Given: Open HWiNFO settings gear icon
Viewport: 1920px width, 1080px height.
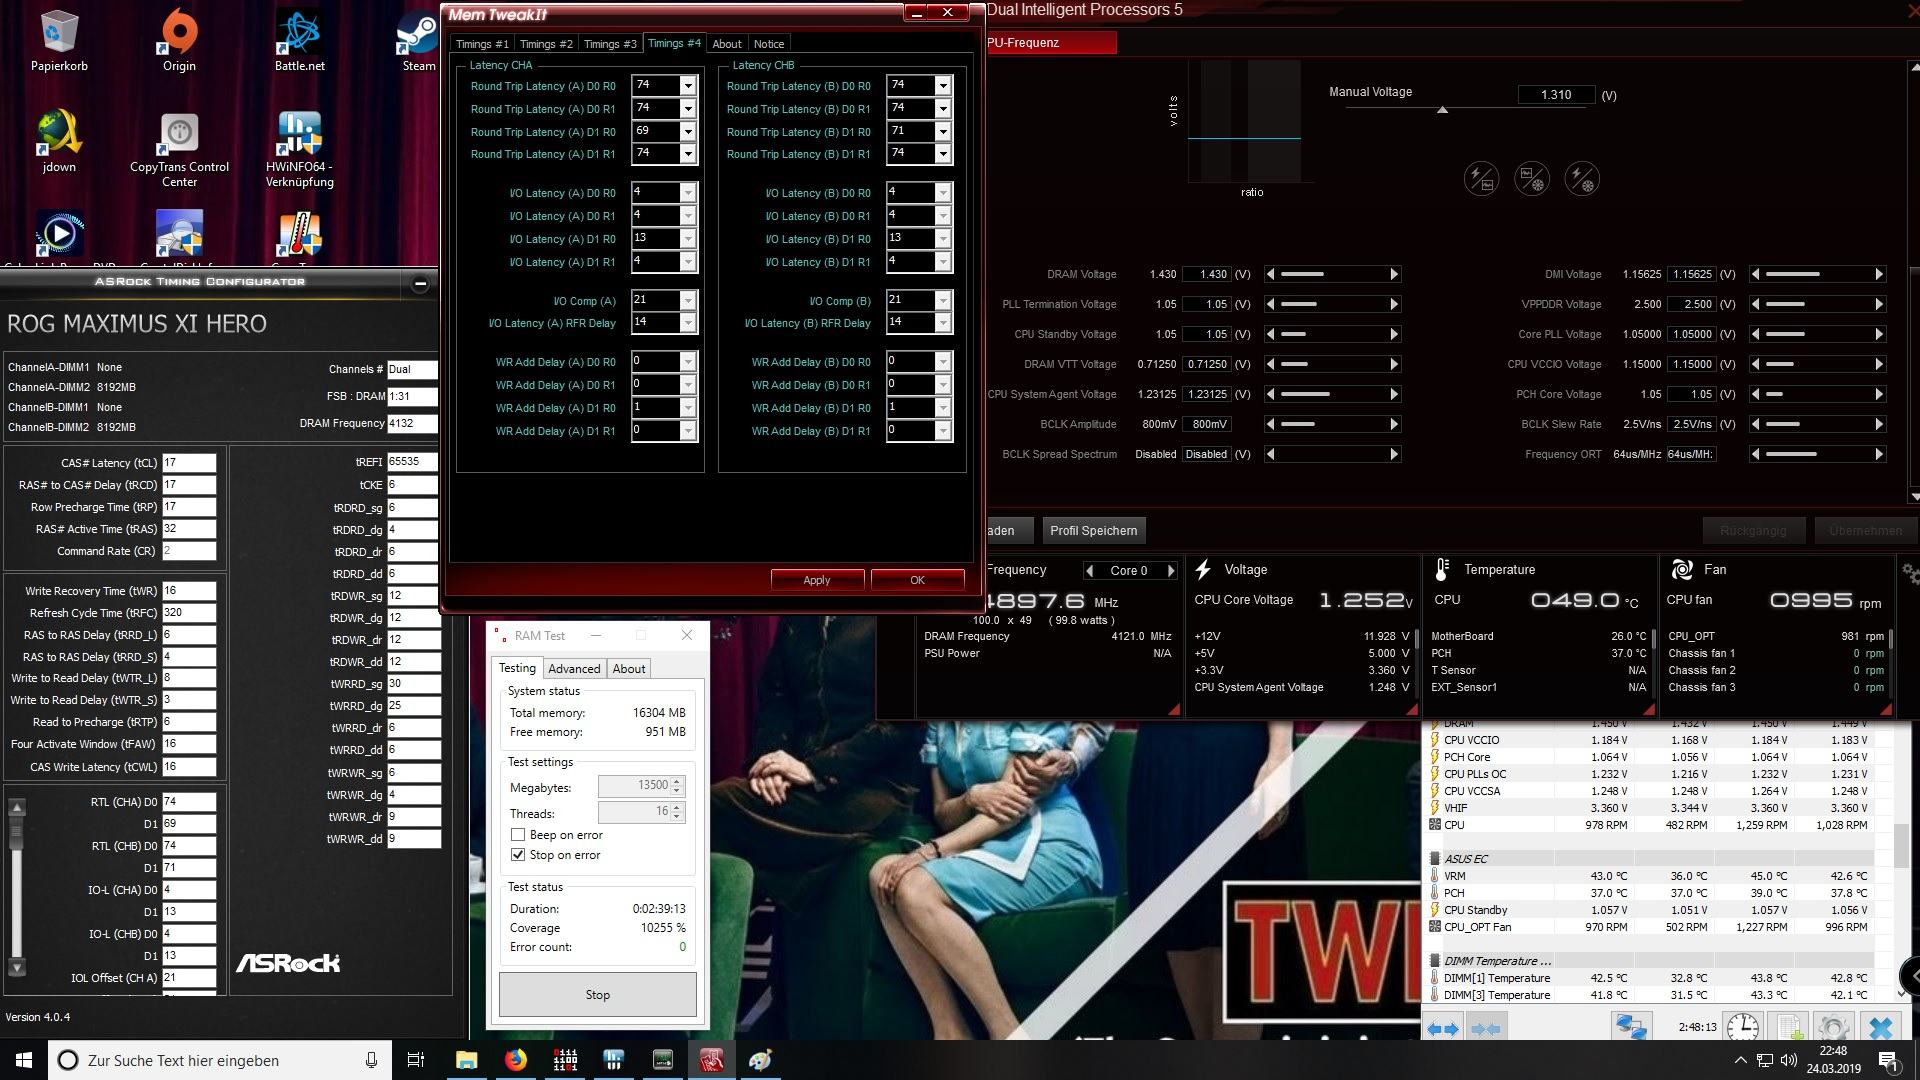Looking at the screenshot, I should (1833, 1027).
